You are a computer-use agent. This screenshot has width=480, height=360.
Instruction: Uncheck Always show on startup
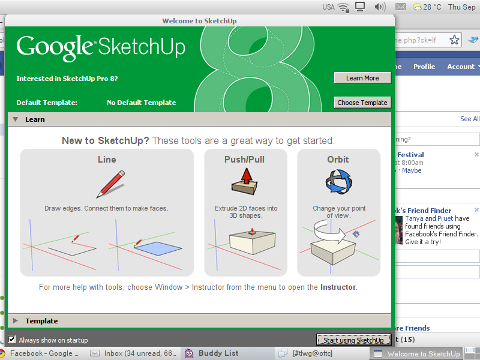tap(12, 339)
